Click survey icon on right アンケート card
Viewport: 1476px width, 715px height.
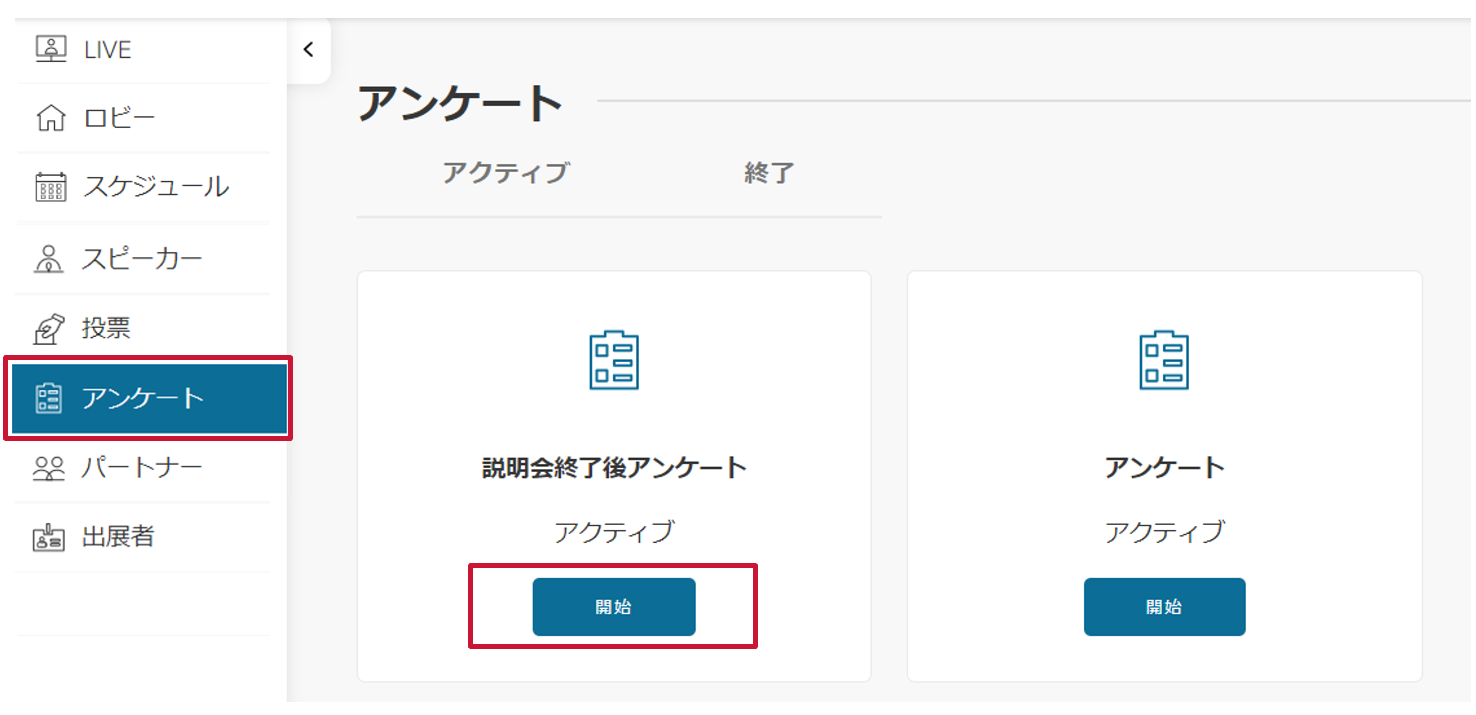pos(1164,360)
